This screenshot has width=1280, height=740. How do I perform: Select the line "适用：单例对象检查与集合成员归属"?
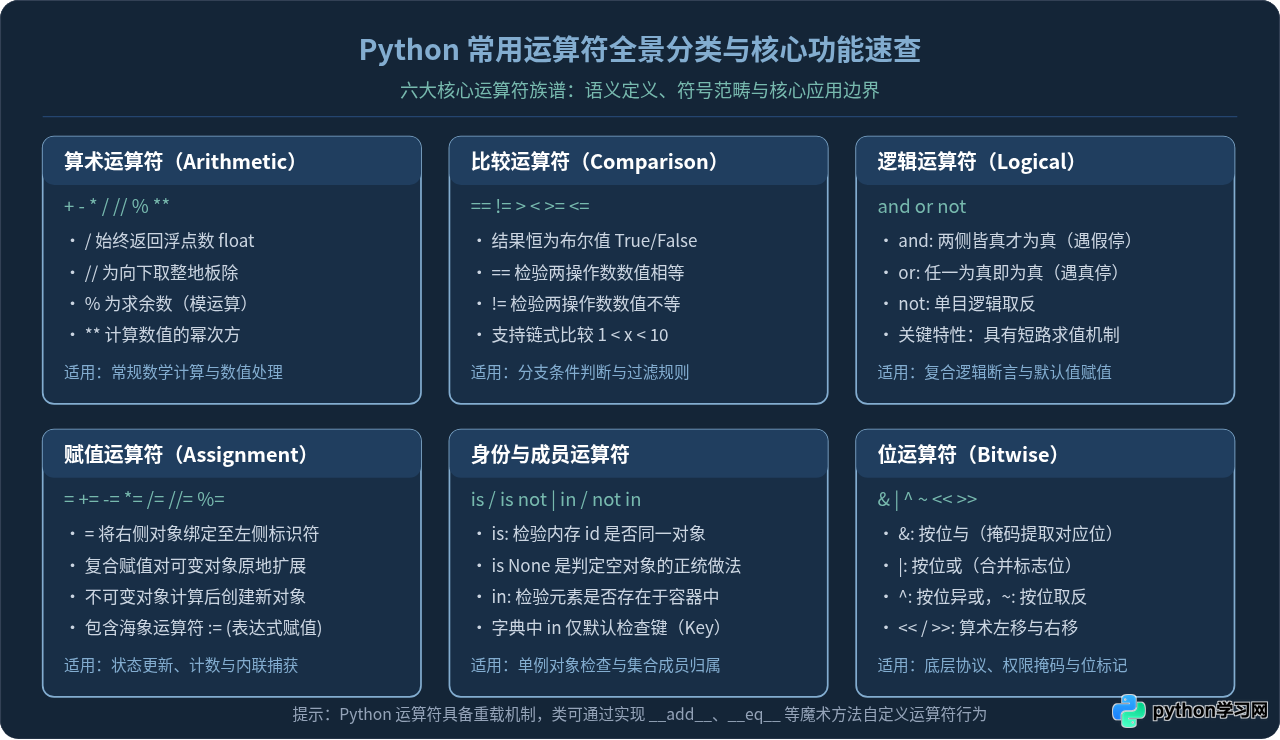tap(596, 665)
